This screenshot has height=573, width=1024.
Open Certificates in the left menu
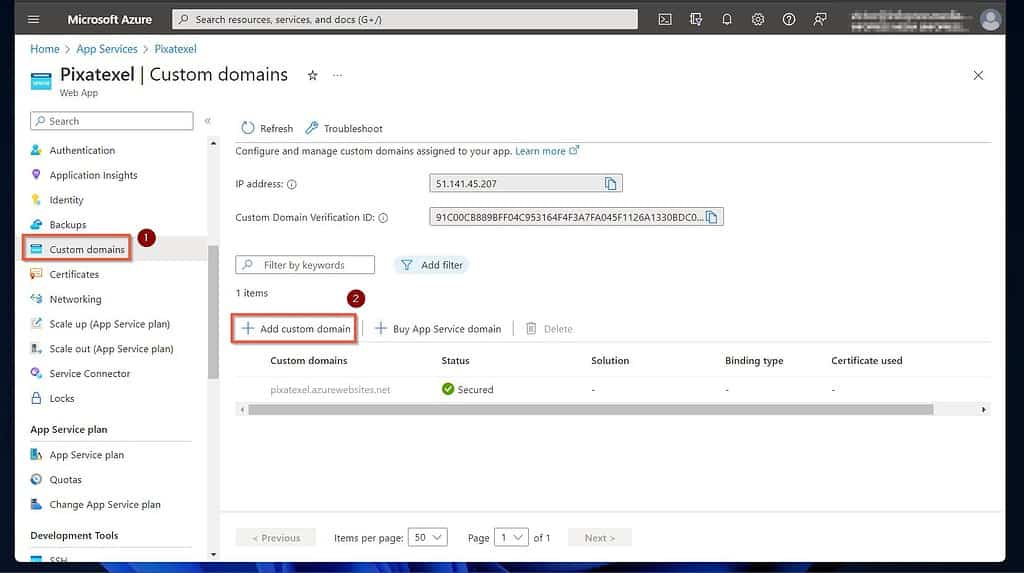tap(74, 274)
